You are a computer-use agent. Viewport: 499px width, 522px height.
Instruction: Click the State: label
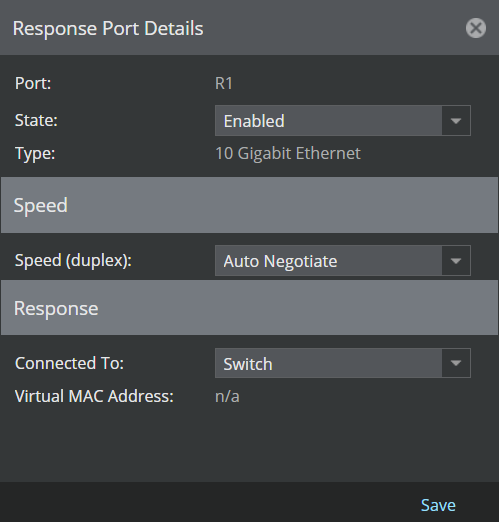(36, 120)
